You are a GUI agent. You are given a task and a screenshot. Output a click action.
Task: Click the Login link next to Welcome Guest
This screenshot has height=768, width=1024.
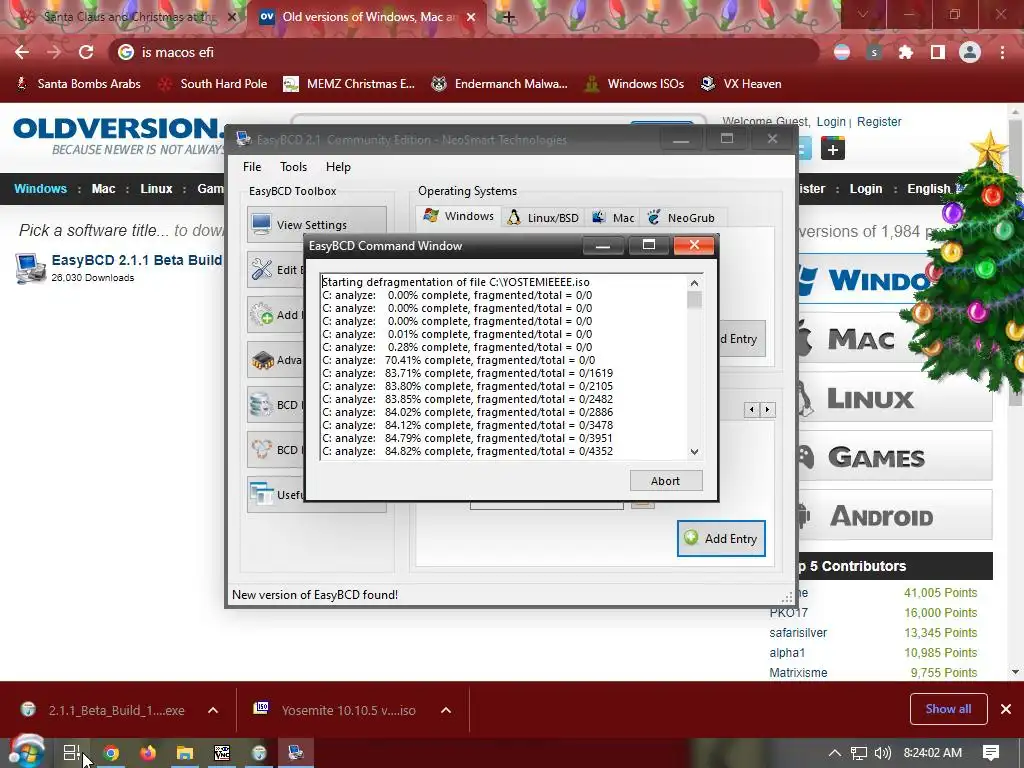[831, 121]
